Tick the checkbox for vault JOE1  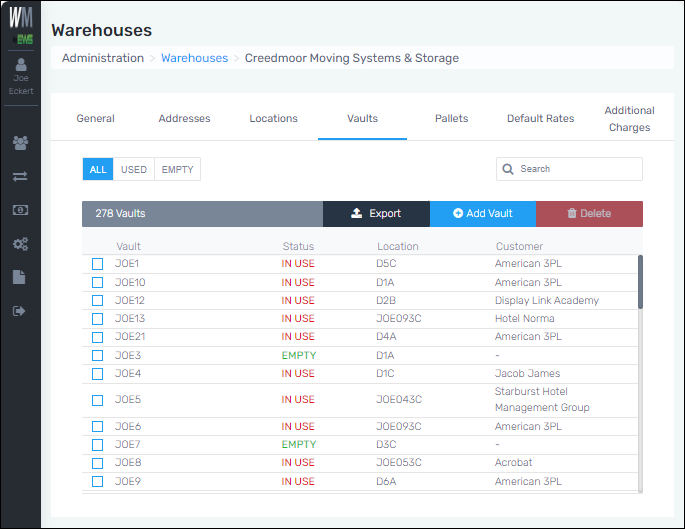[97, 264]
